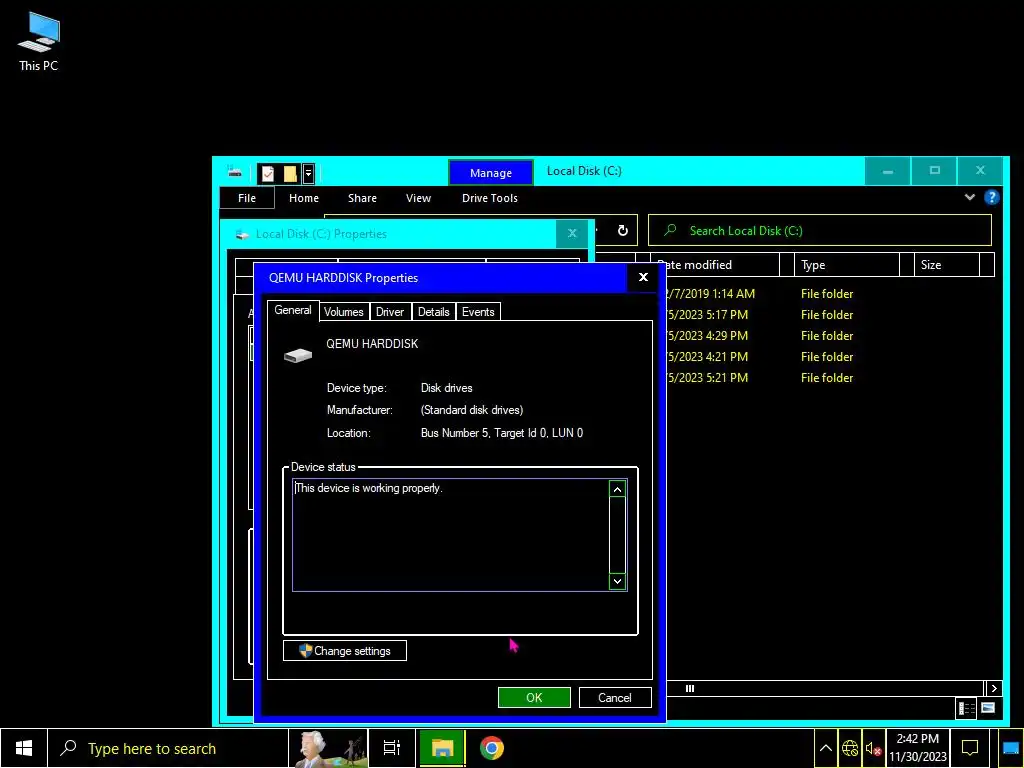
Task: Close the QEMU HARDDISK Properties dialog
Action: click(643, 278)
